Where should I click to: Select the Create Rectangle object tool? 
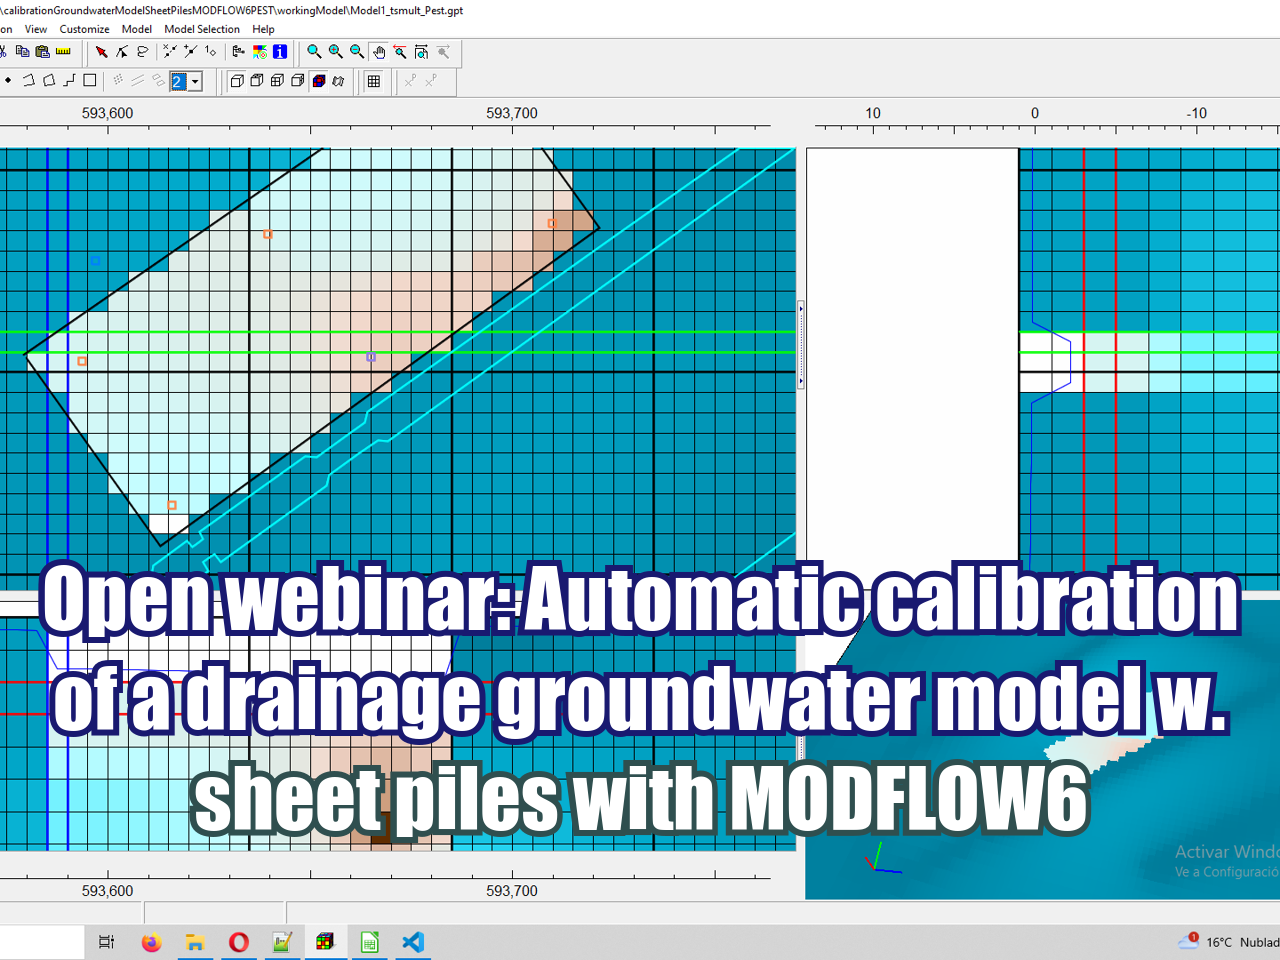tap(88, 81)
